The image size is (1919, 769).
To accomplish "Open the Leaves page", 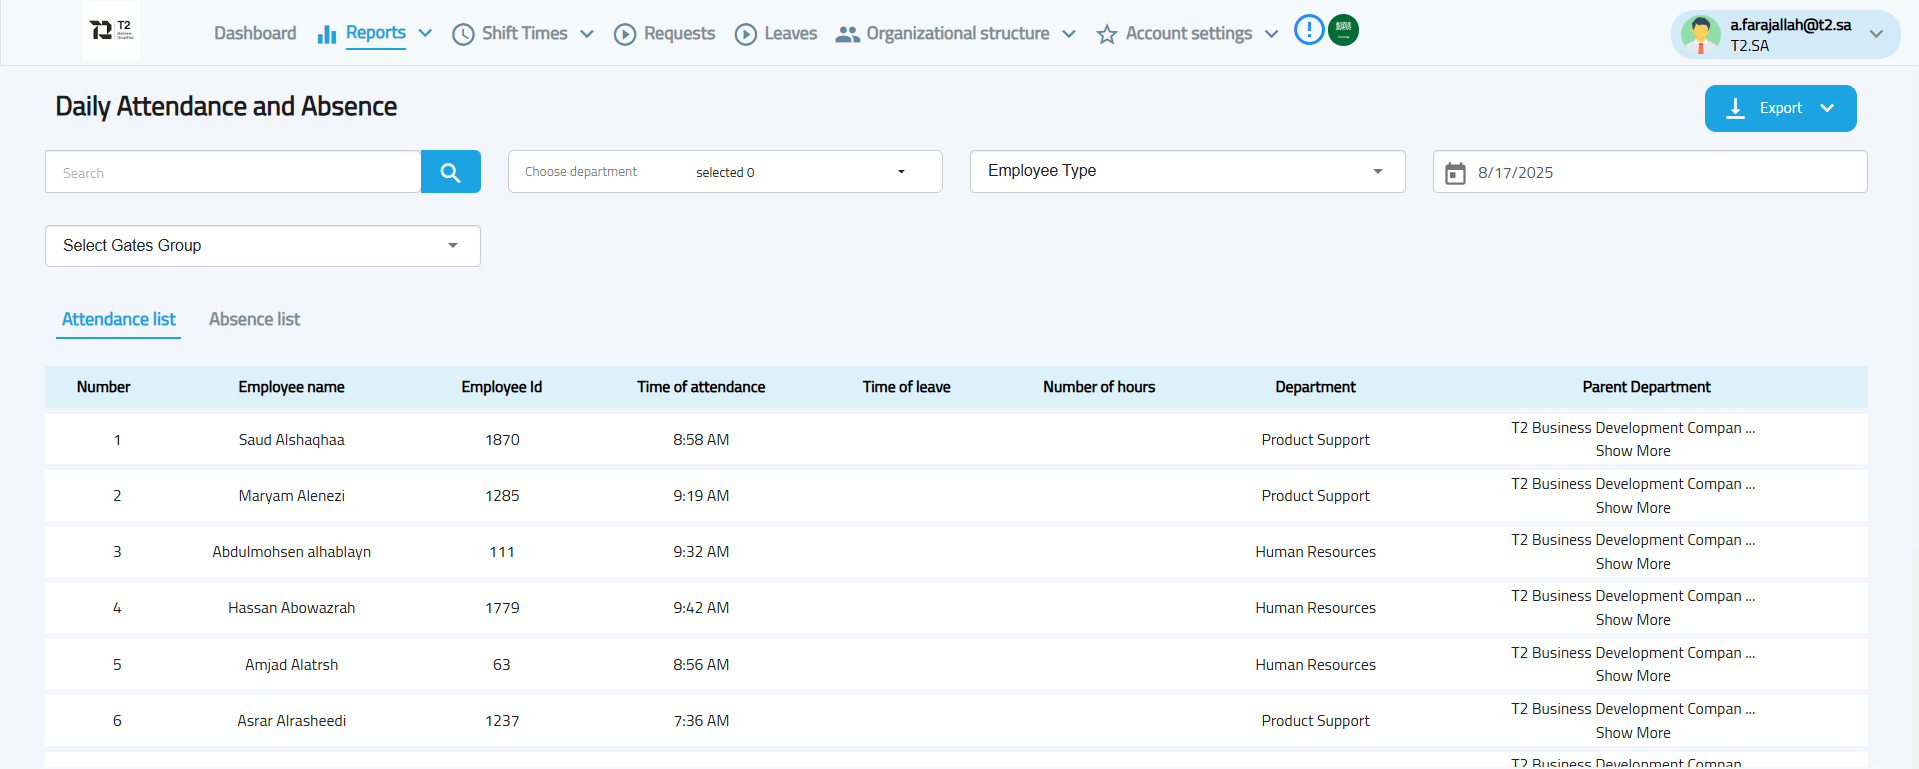I will pyautogui.click(x=791, y=33).
